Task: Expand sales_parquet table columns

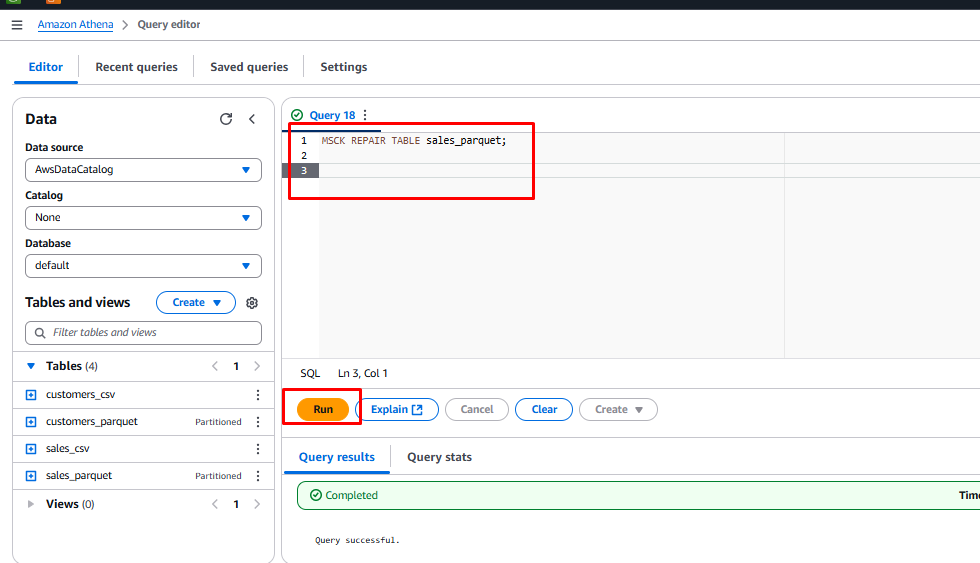Action: 30,476
